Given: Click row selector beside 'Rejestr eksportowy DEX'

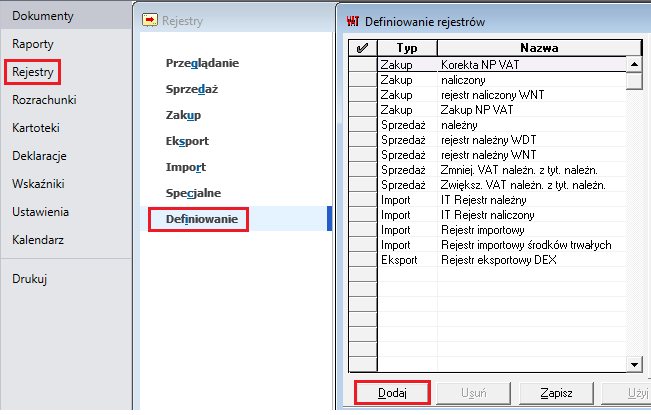Looking at the screenshot, I should (362, 260).
